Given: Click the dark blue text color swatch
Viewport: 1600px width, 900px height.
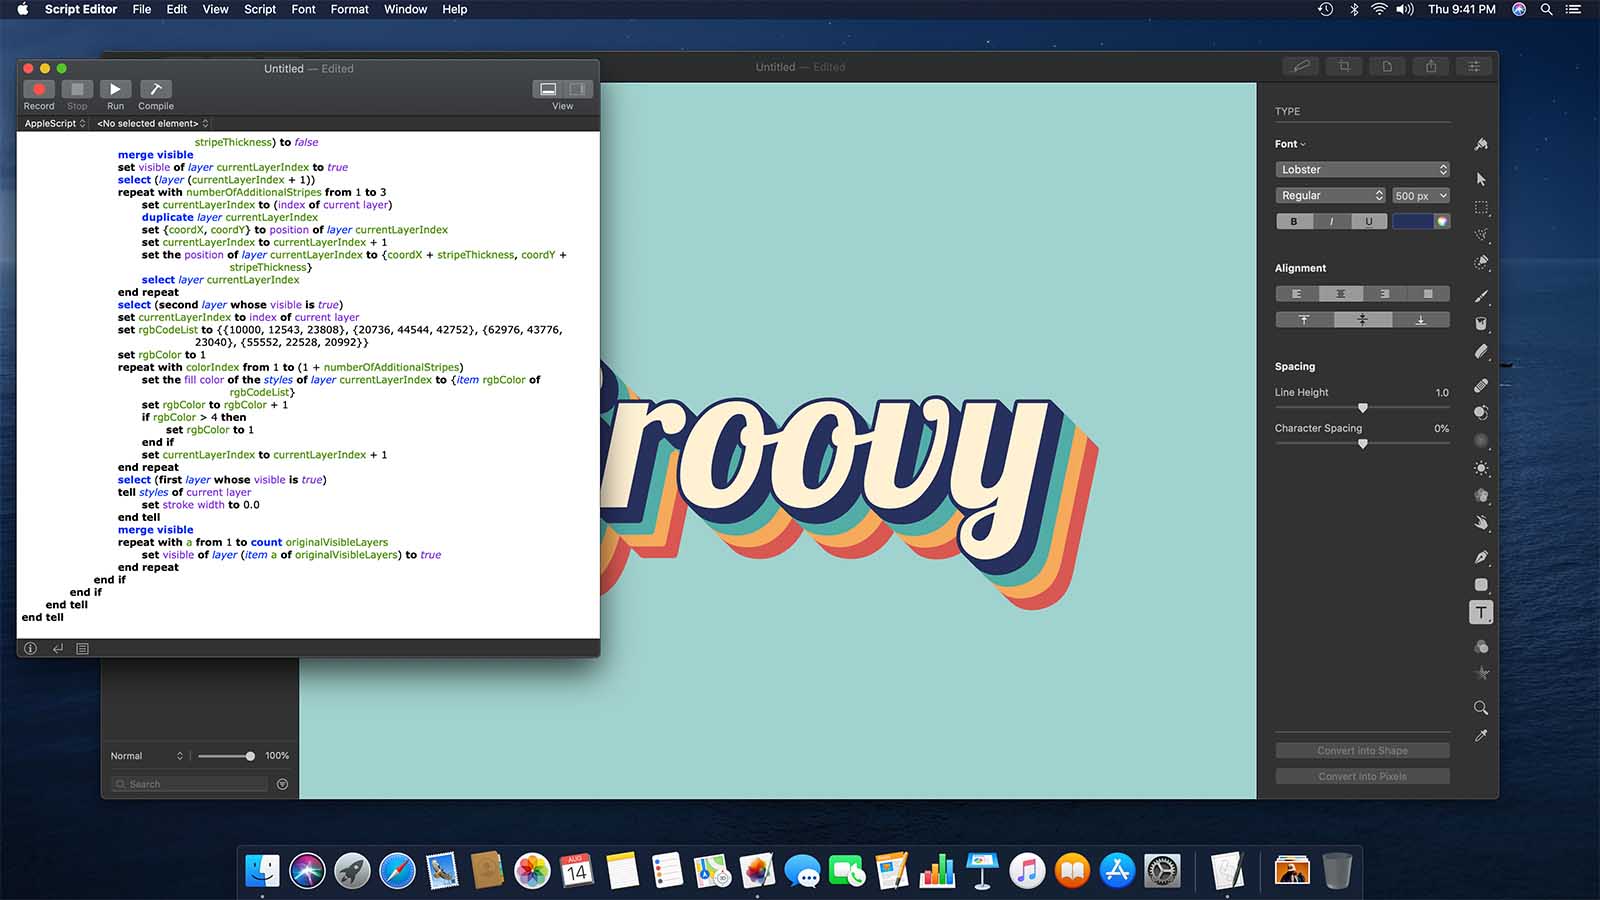Looking at the screenshot, I should [x=1412, y=222].
